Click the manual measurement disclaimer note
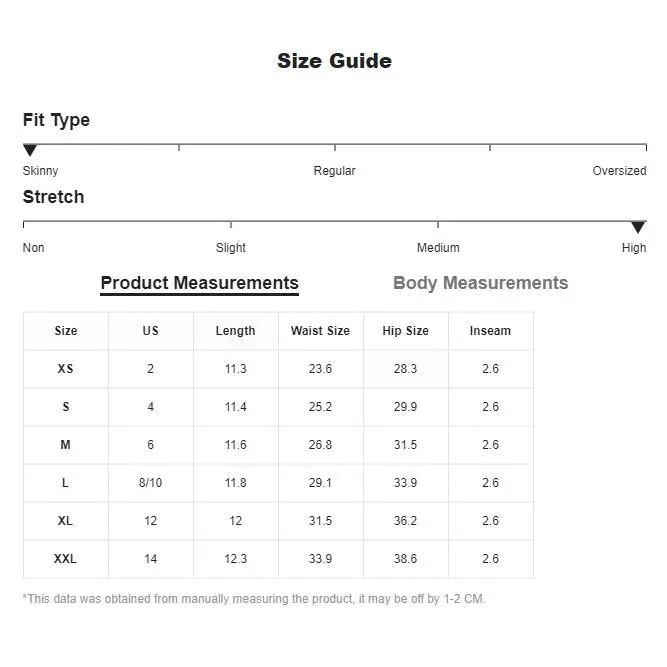The image size is (667, 667). [x=254, y=599]
